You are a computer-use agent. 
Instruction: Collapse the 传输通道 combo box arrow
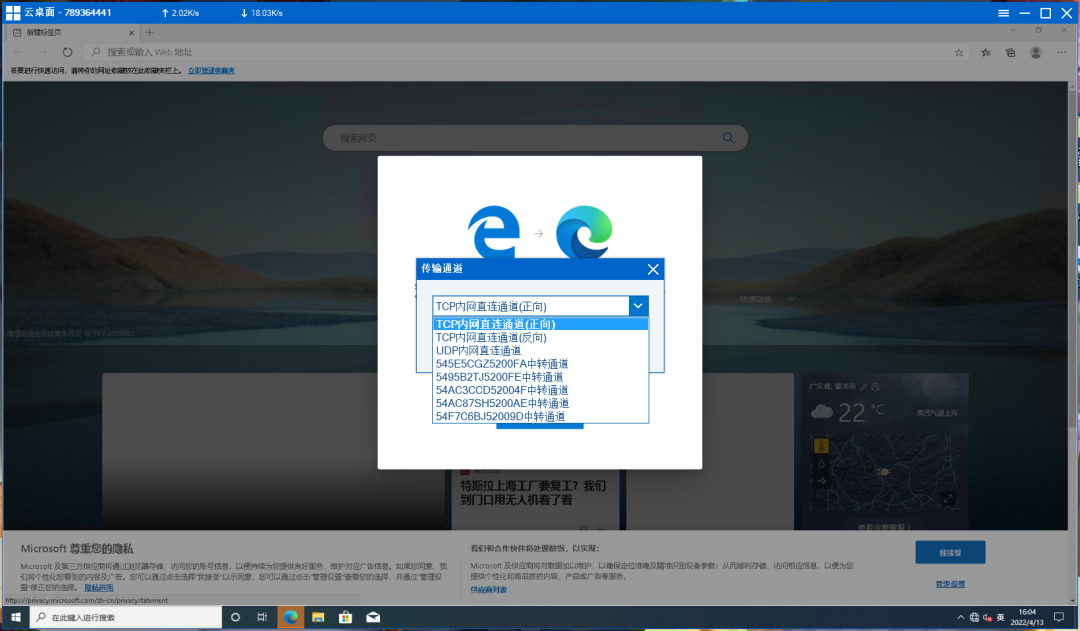click(638, 306)
